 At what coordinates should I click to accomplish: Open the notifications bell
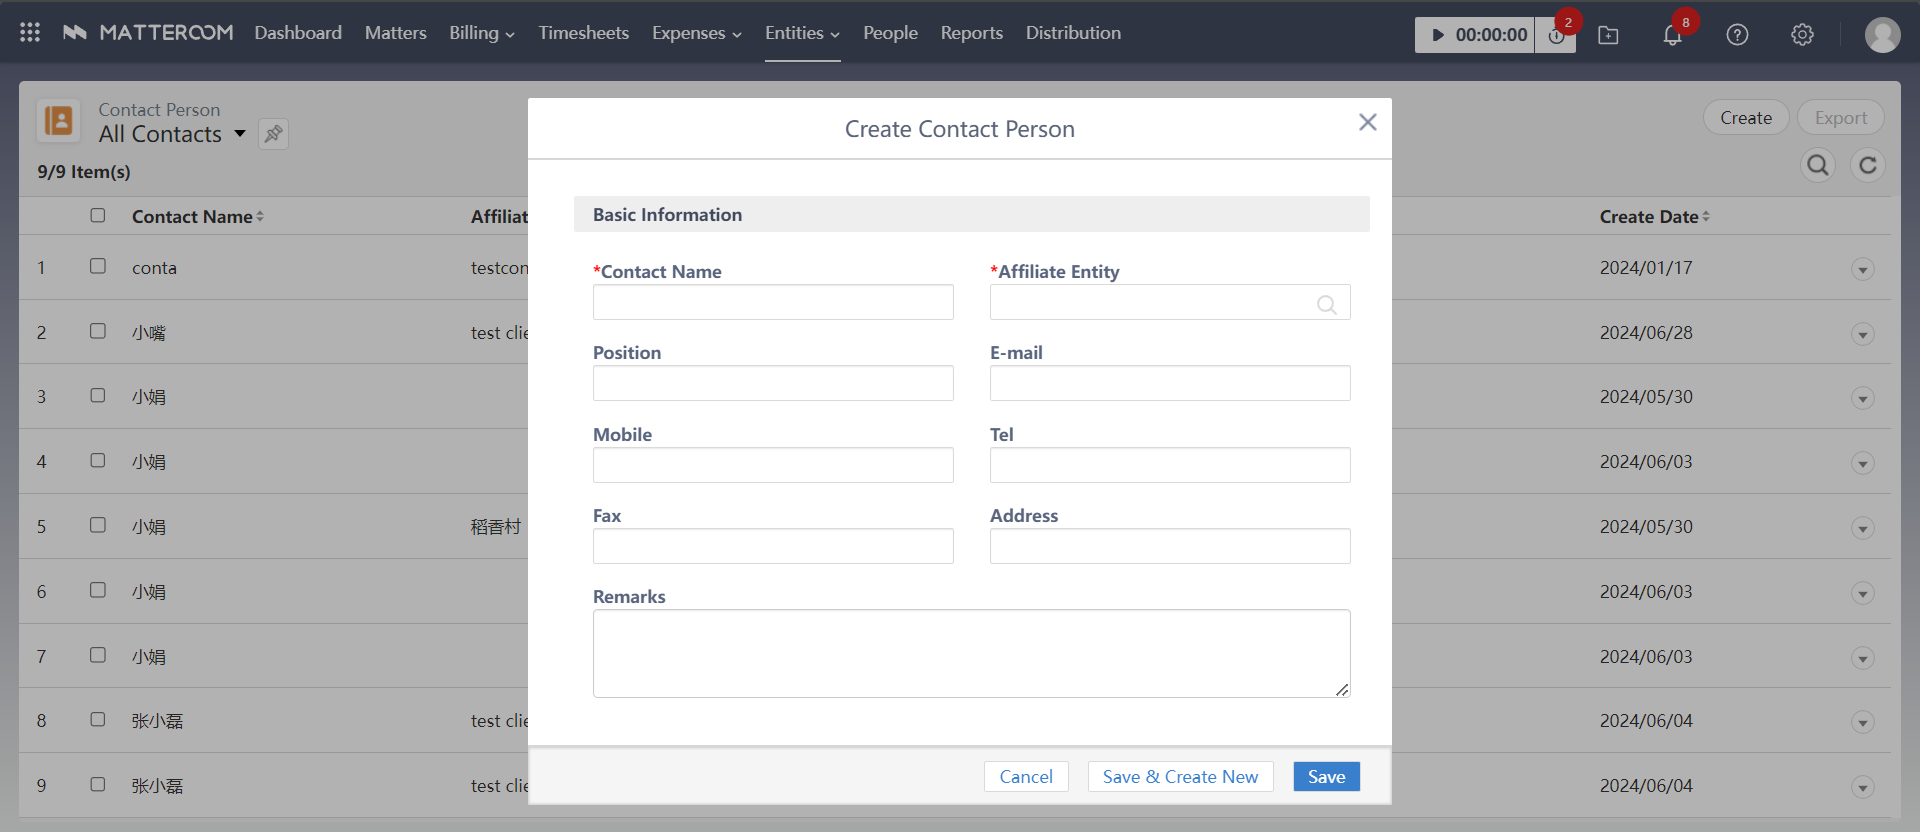click(x=1672, y=35)
